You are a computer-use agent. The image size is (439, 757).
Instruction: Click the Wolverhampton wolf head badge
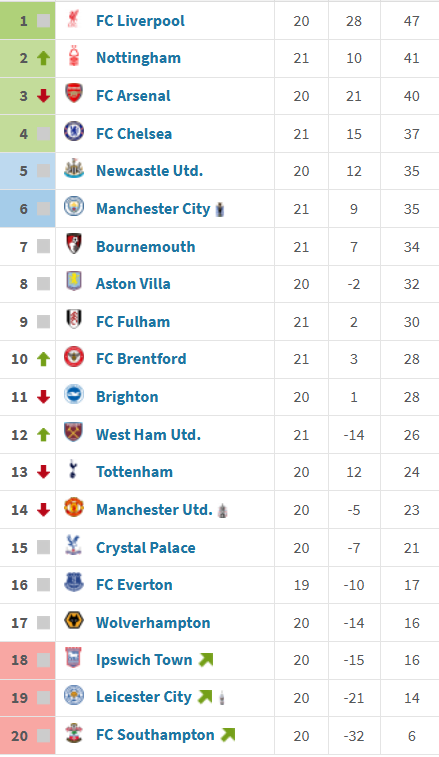click(74, 620)
